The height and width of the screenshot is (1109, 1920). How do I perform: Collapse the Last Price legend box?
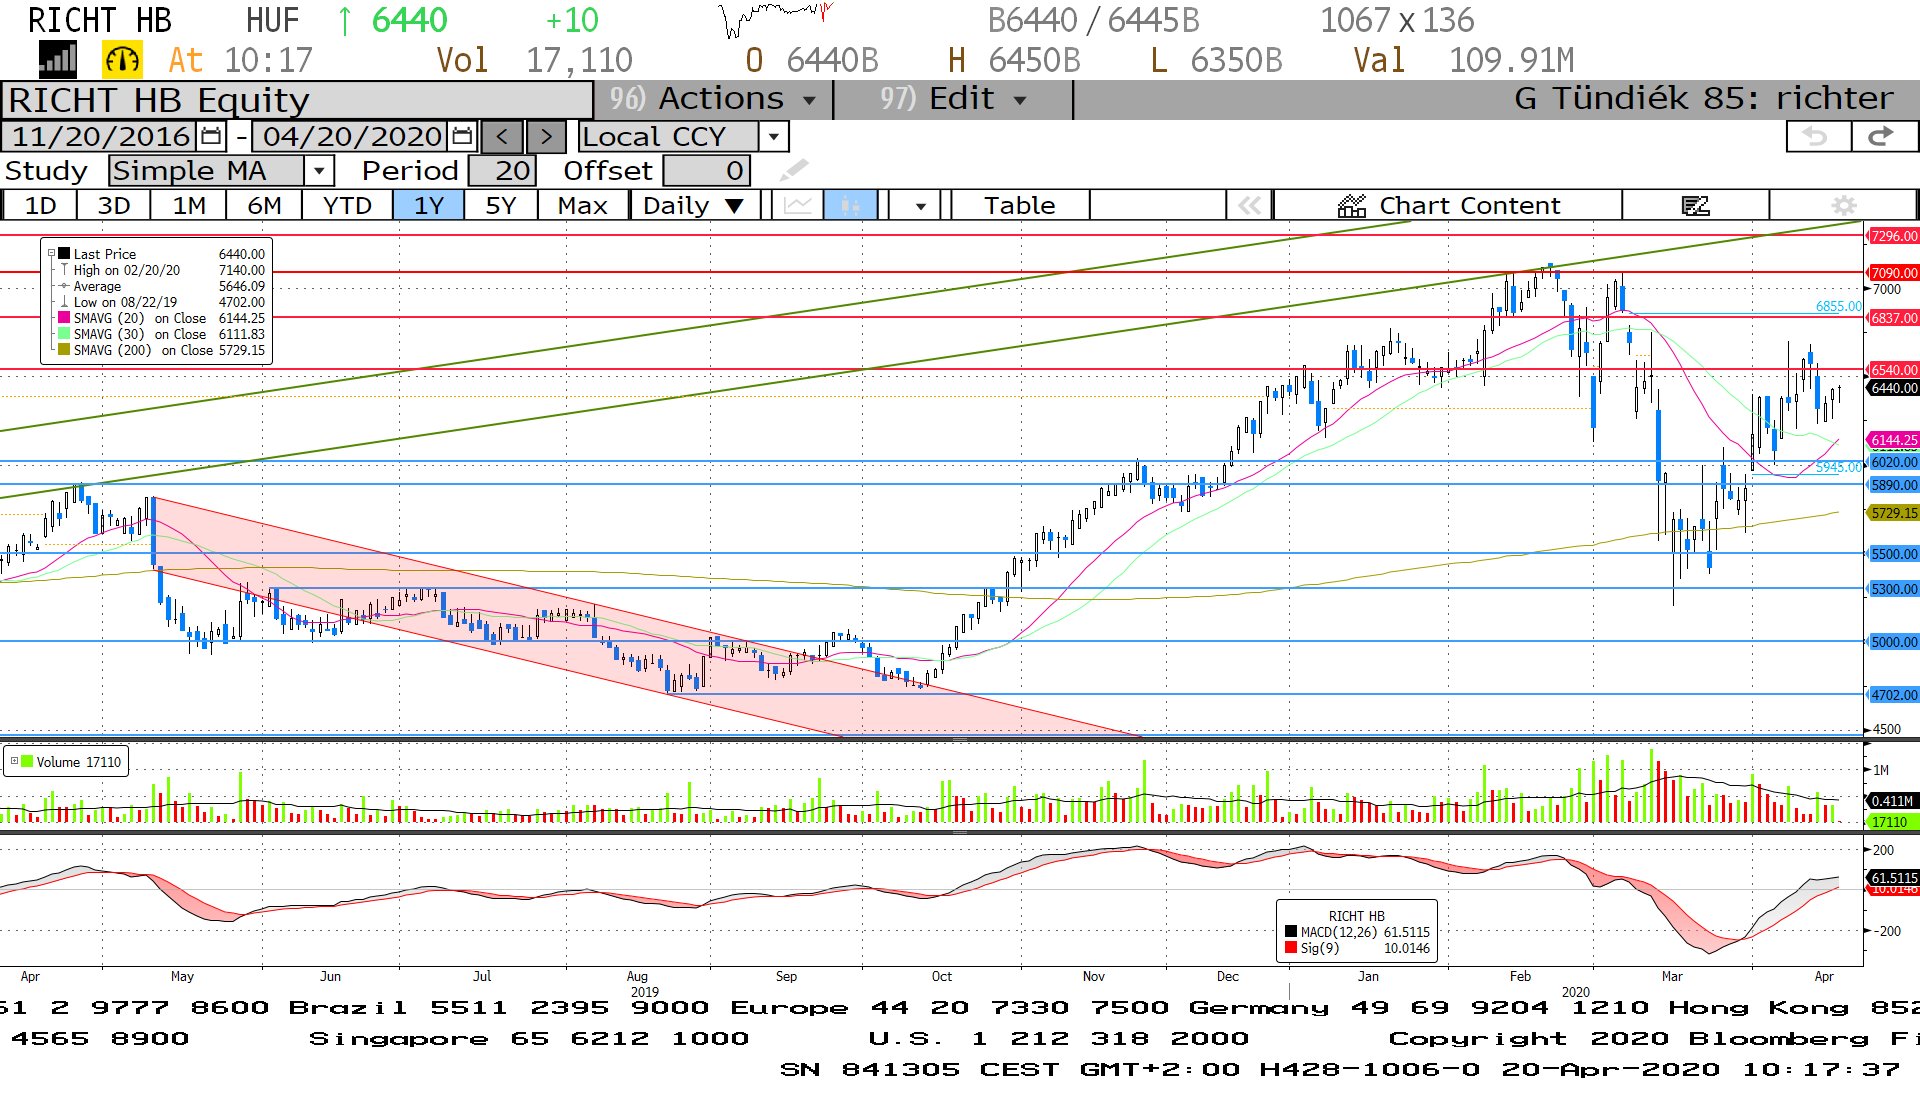click(x=51, y=254)
